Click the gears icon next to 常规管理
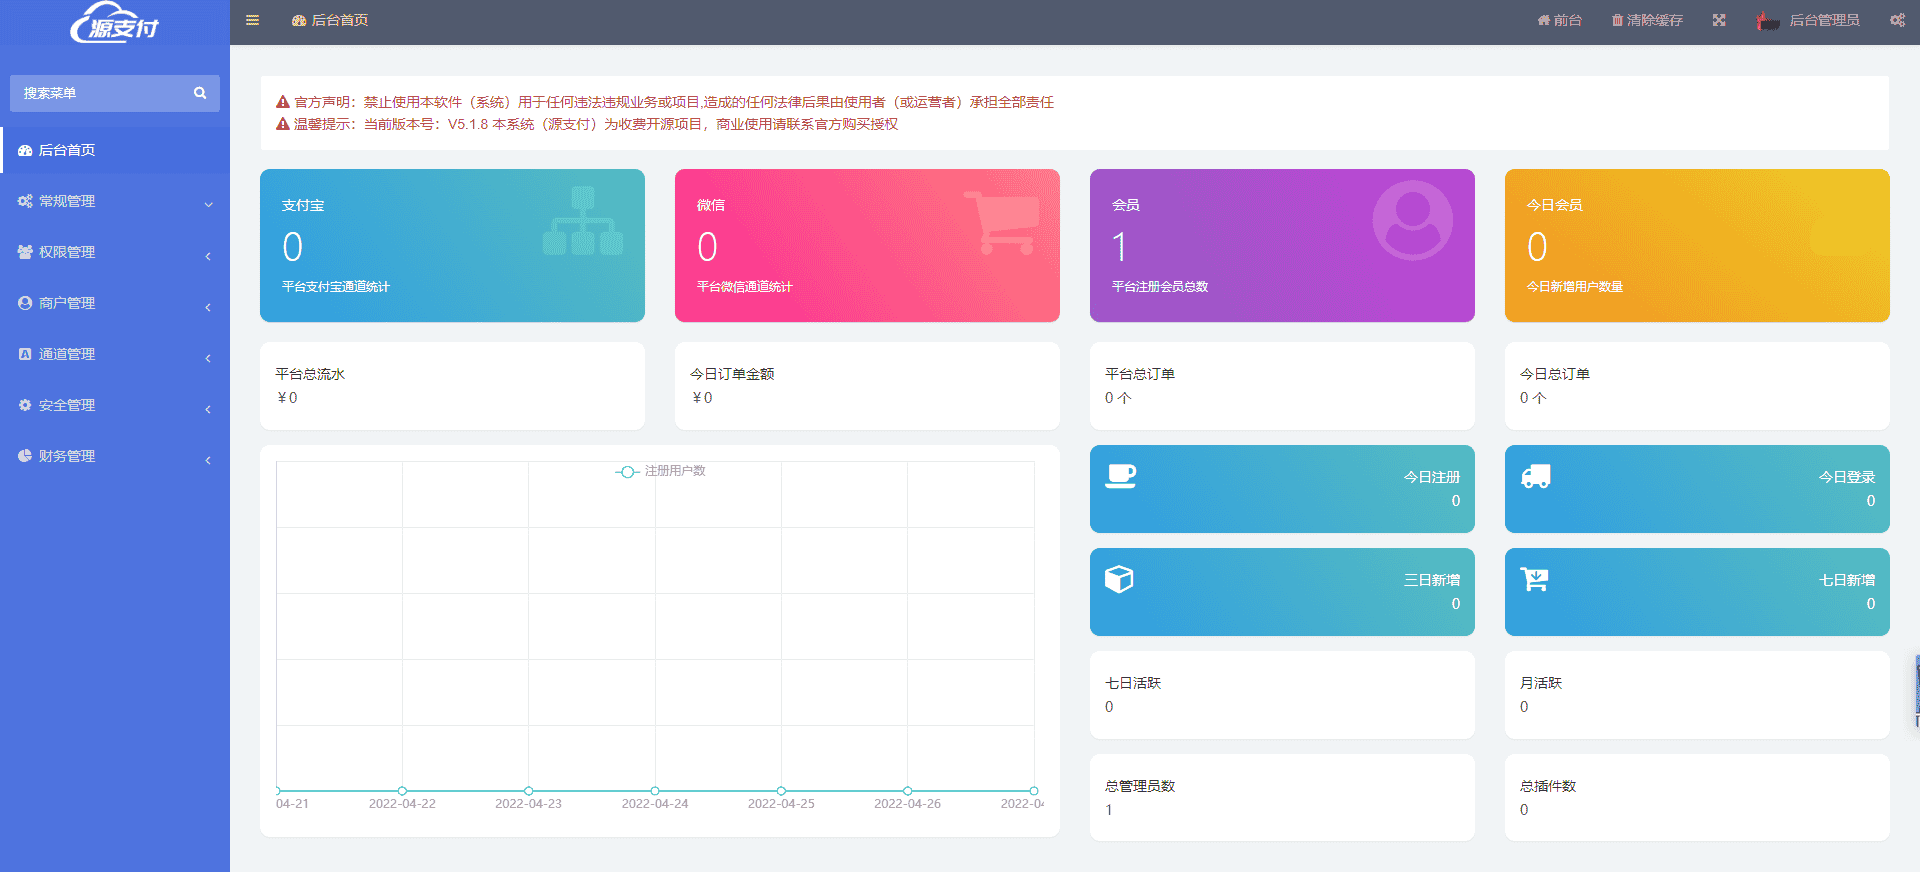This screenshot has height=872, width=1920. pyautogui.click(x=25, y=201)
